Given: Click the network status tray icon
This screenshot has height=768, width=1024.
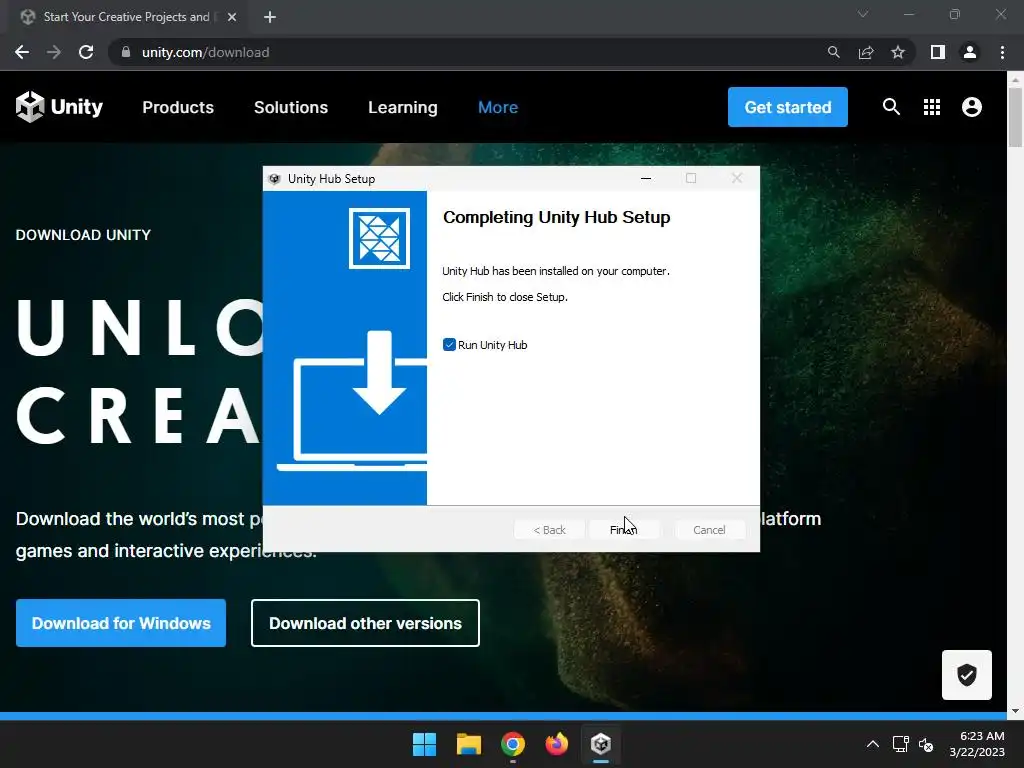Looking at the screenshot, I should (901, 744).
